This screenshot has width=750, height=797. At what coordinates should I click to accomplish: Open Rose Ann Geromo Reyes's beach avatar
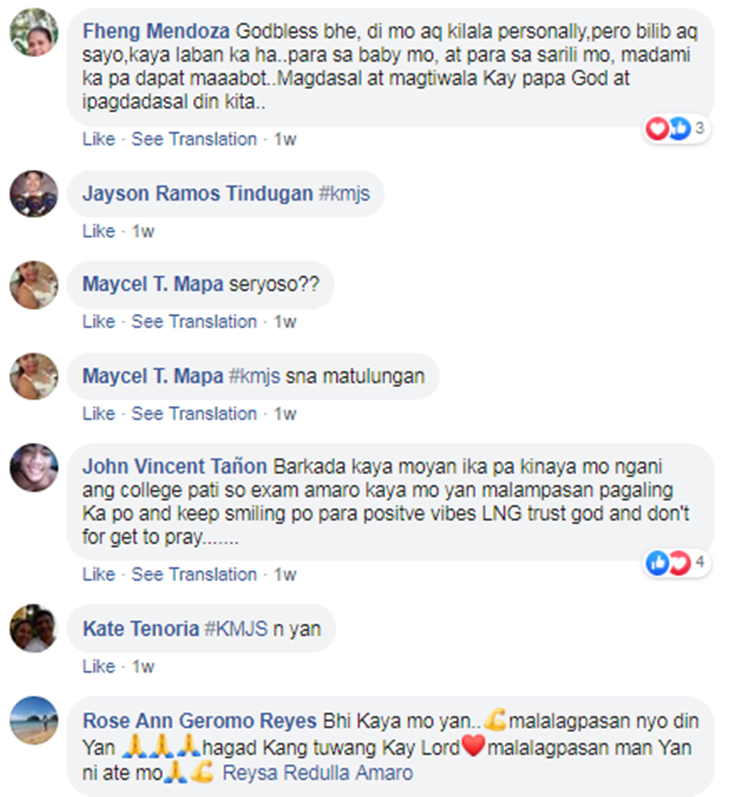coord(34,720)
